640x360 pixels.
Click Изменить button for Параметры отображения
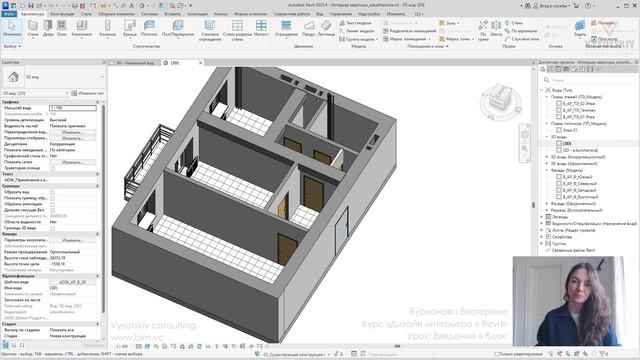point(73,138)
